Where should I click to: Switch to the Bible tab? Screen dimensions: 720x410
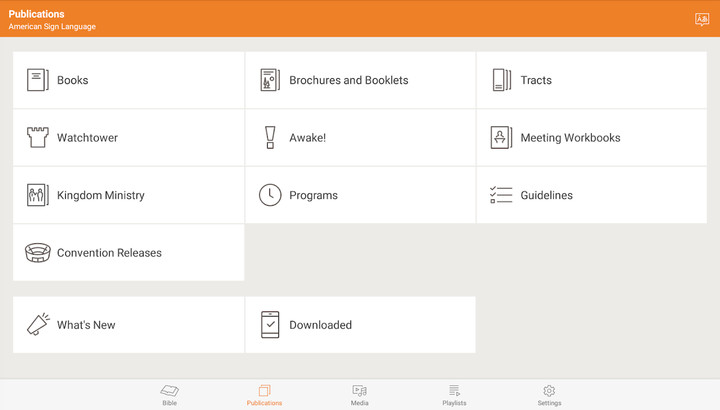pos(170,395)
